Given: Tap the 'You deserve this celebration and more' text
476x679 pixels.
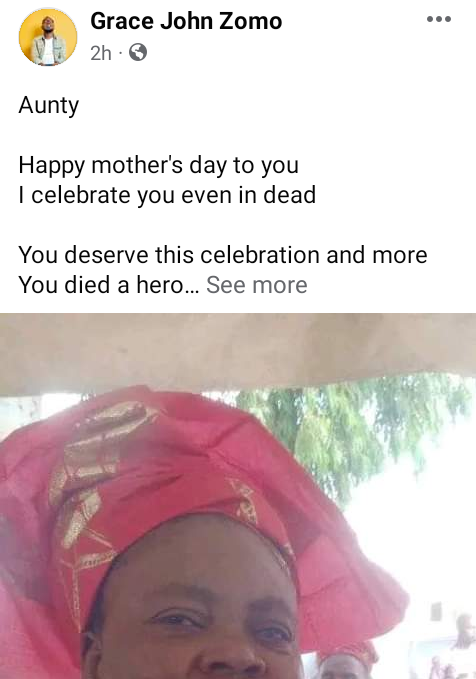Looking at the screenshot, I should point(223,255).
